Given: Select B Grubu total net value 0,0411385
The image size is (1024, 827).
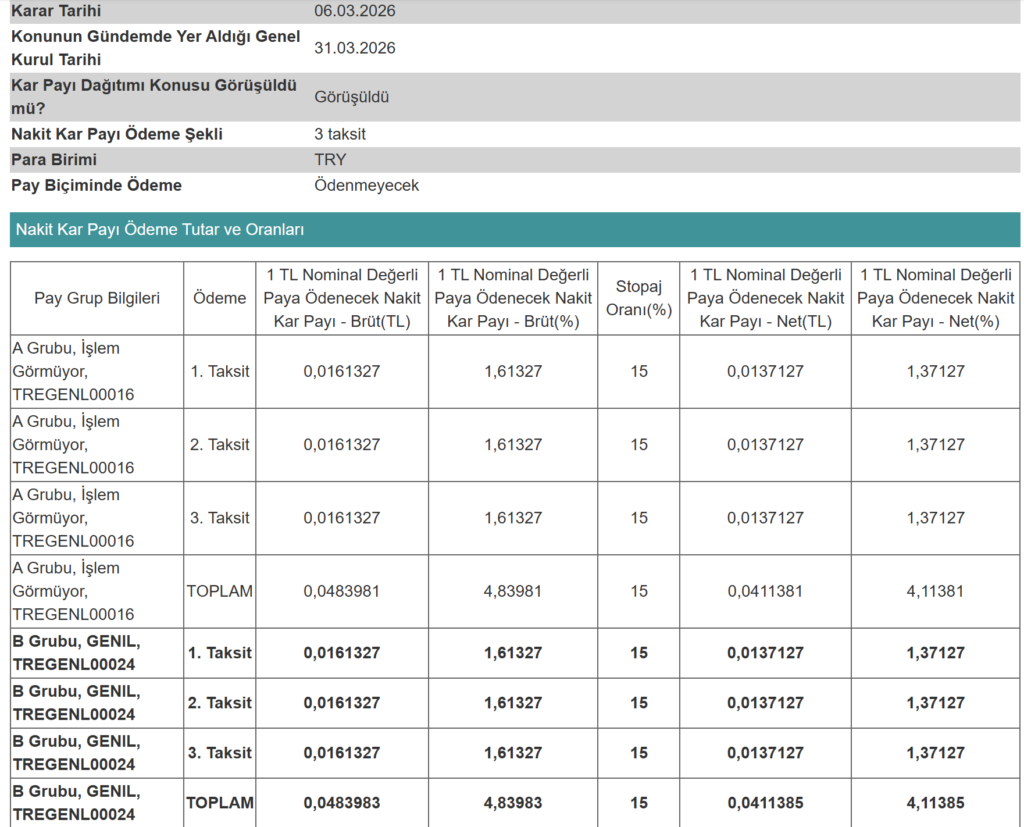Looking at the screenshot, I should (x=765, y=803).
